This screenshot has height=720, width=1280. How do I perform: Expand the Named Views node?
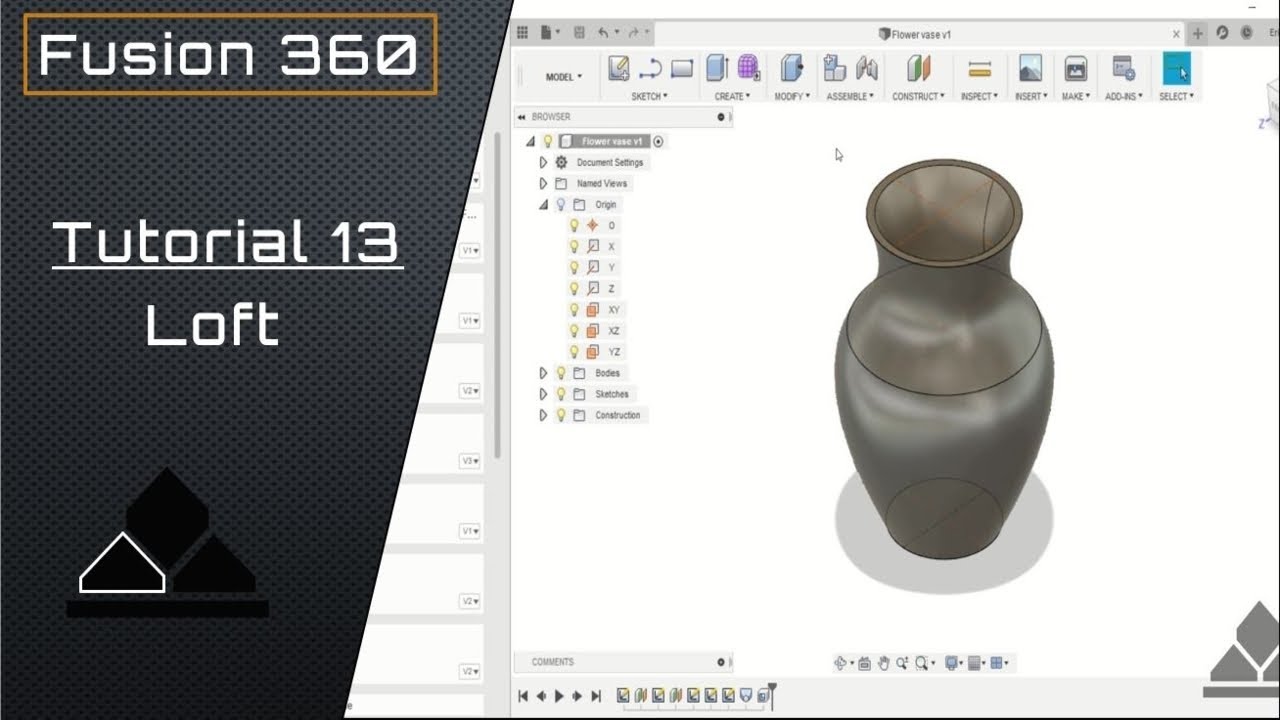pos(543,183)
